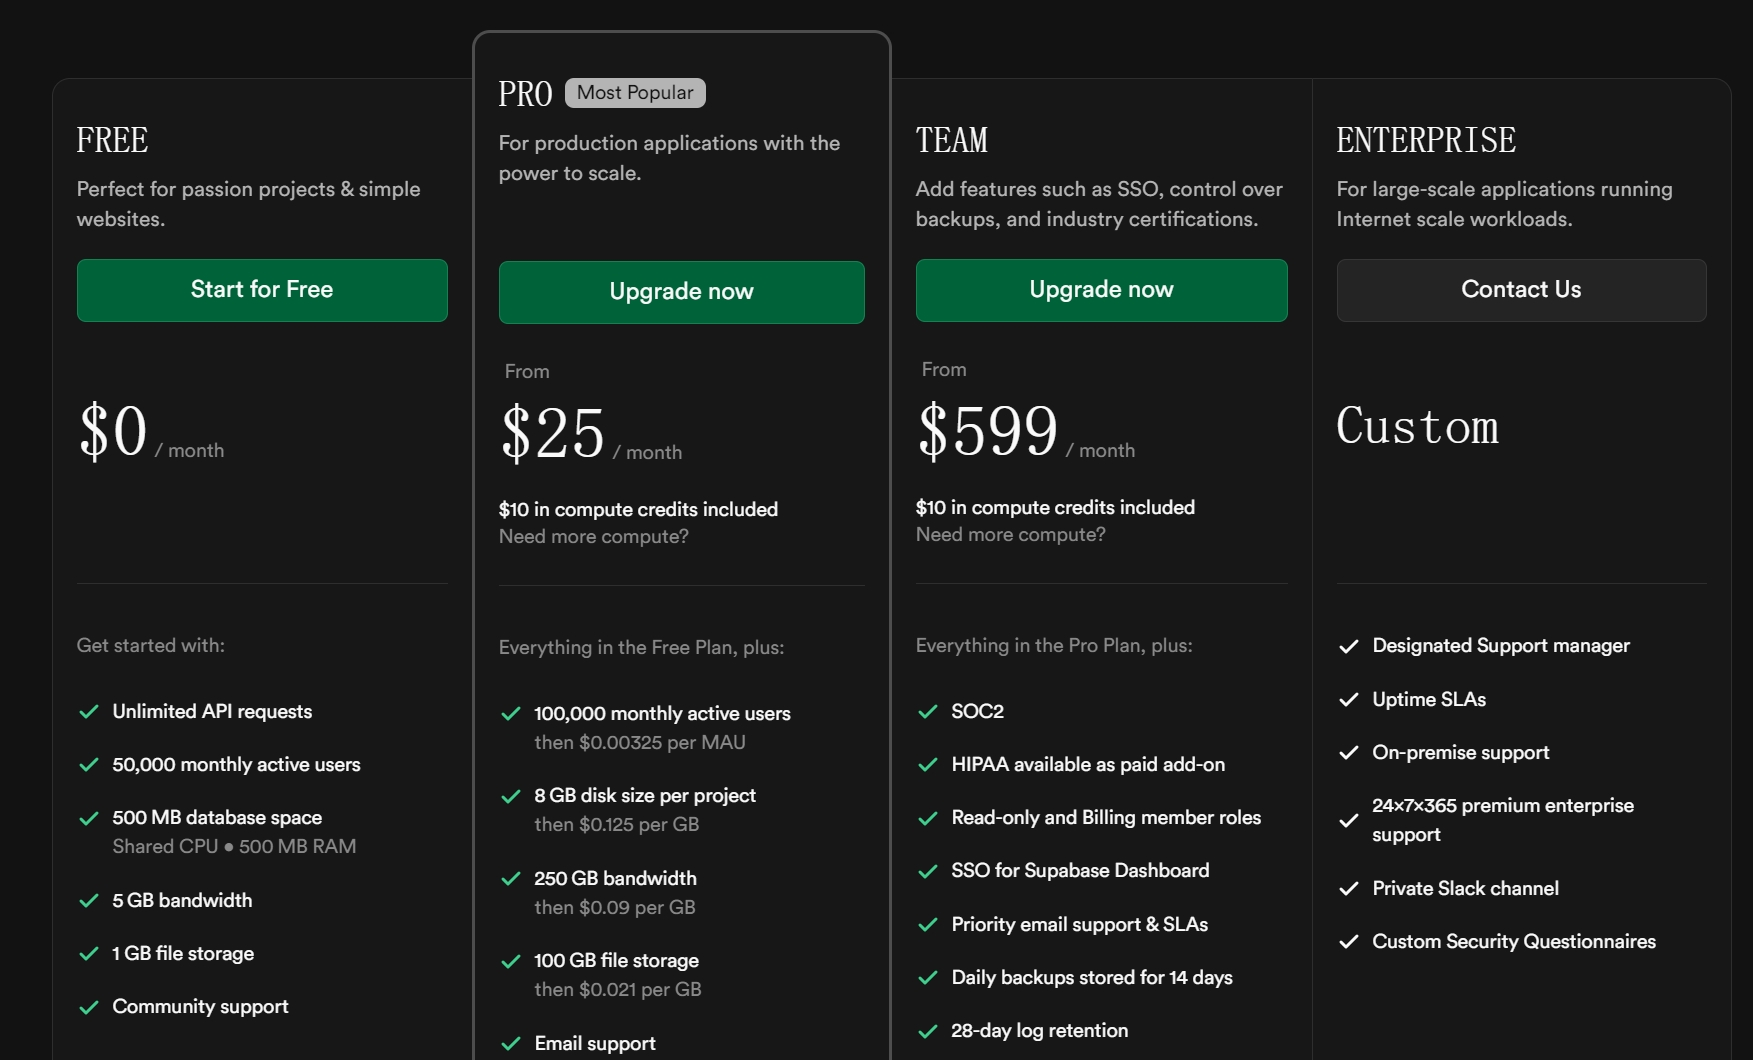Screen dimensions: 1753x1060
Task: Click checkmark beside Designated Support manager
Action: point(1349,646)
